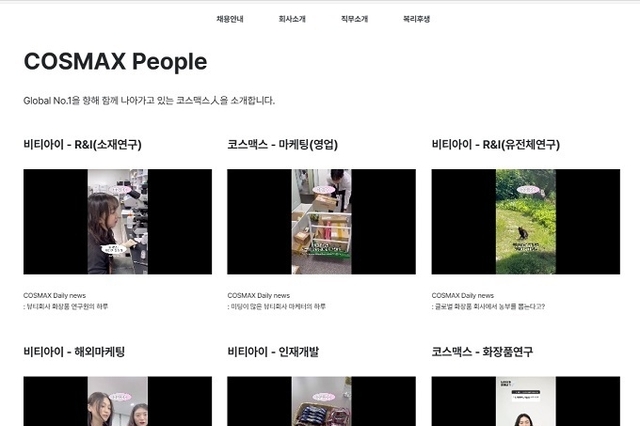Screen dimensions: 640x426
Task: Click the 비티아이 - R&I(유전체연구) heading
Action: pyautogui.click(x=496, y=144)
